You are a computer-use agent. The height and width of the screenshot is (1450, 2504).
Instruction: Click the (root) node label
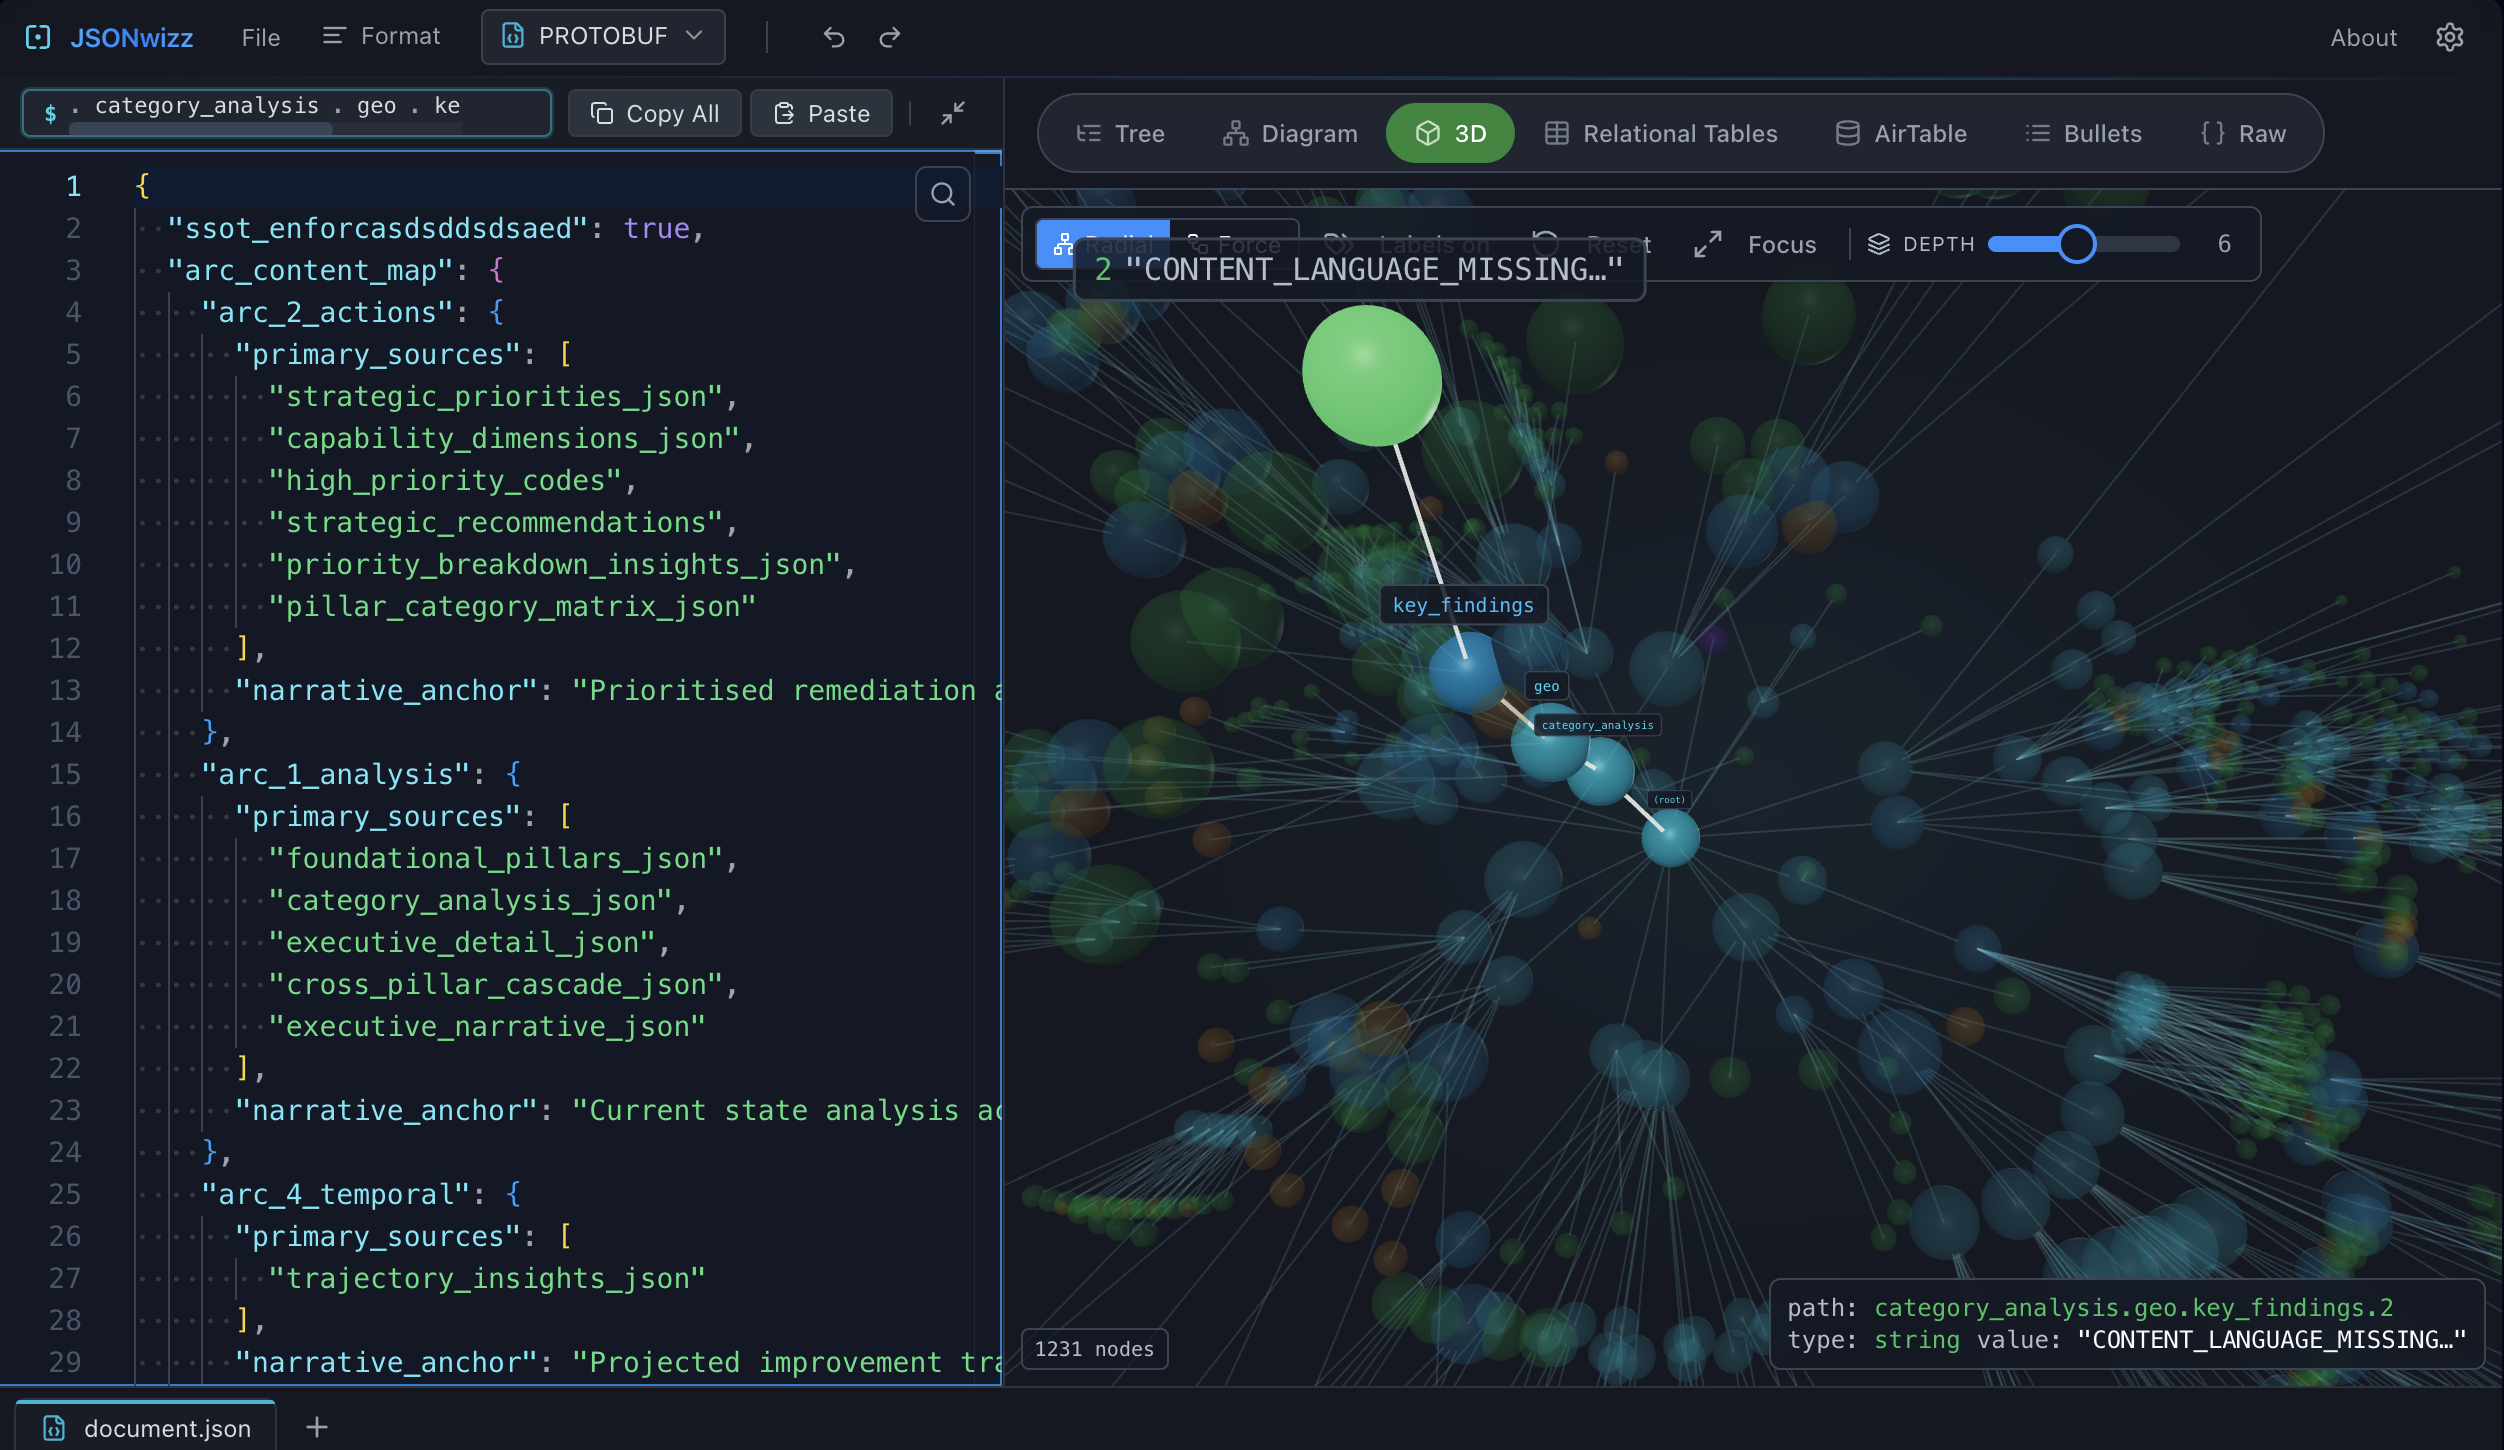pos(1669,799)
